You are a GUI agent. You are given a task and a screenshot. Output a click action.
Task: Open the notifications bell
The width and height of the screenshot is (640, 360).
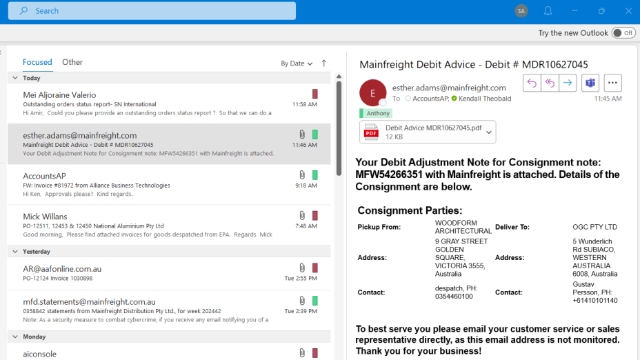point(548,11)
